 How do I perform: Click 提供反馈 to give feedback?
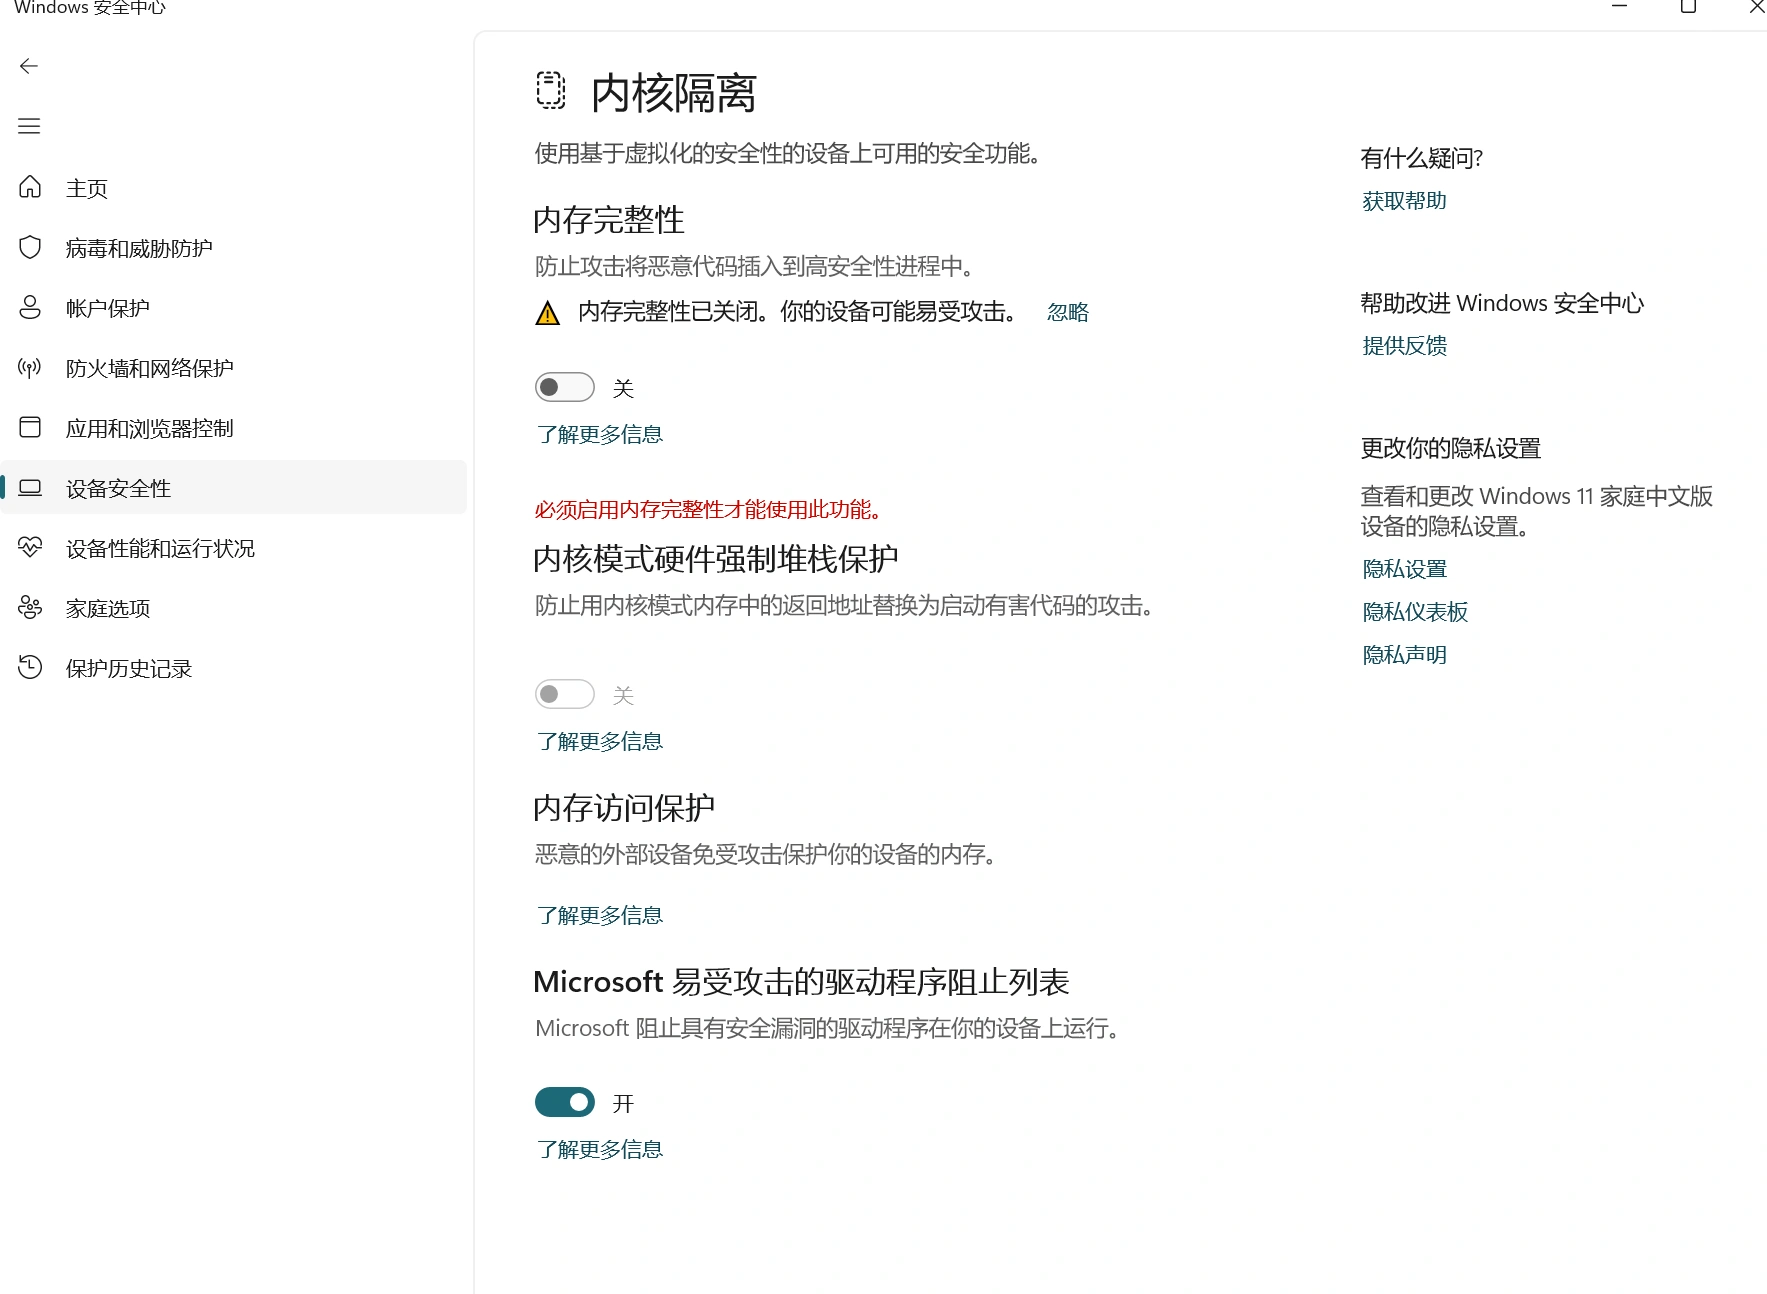click(x=1402, y=345)
